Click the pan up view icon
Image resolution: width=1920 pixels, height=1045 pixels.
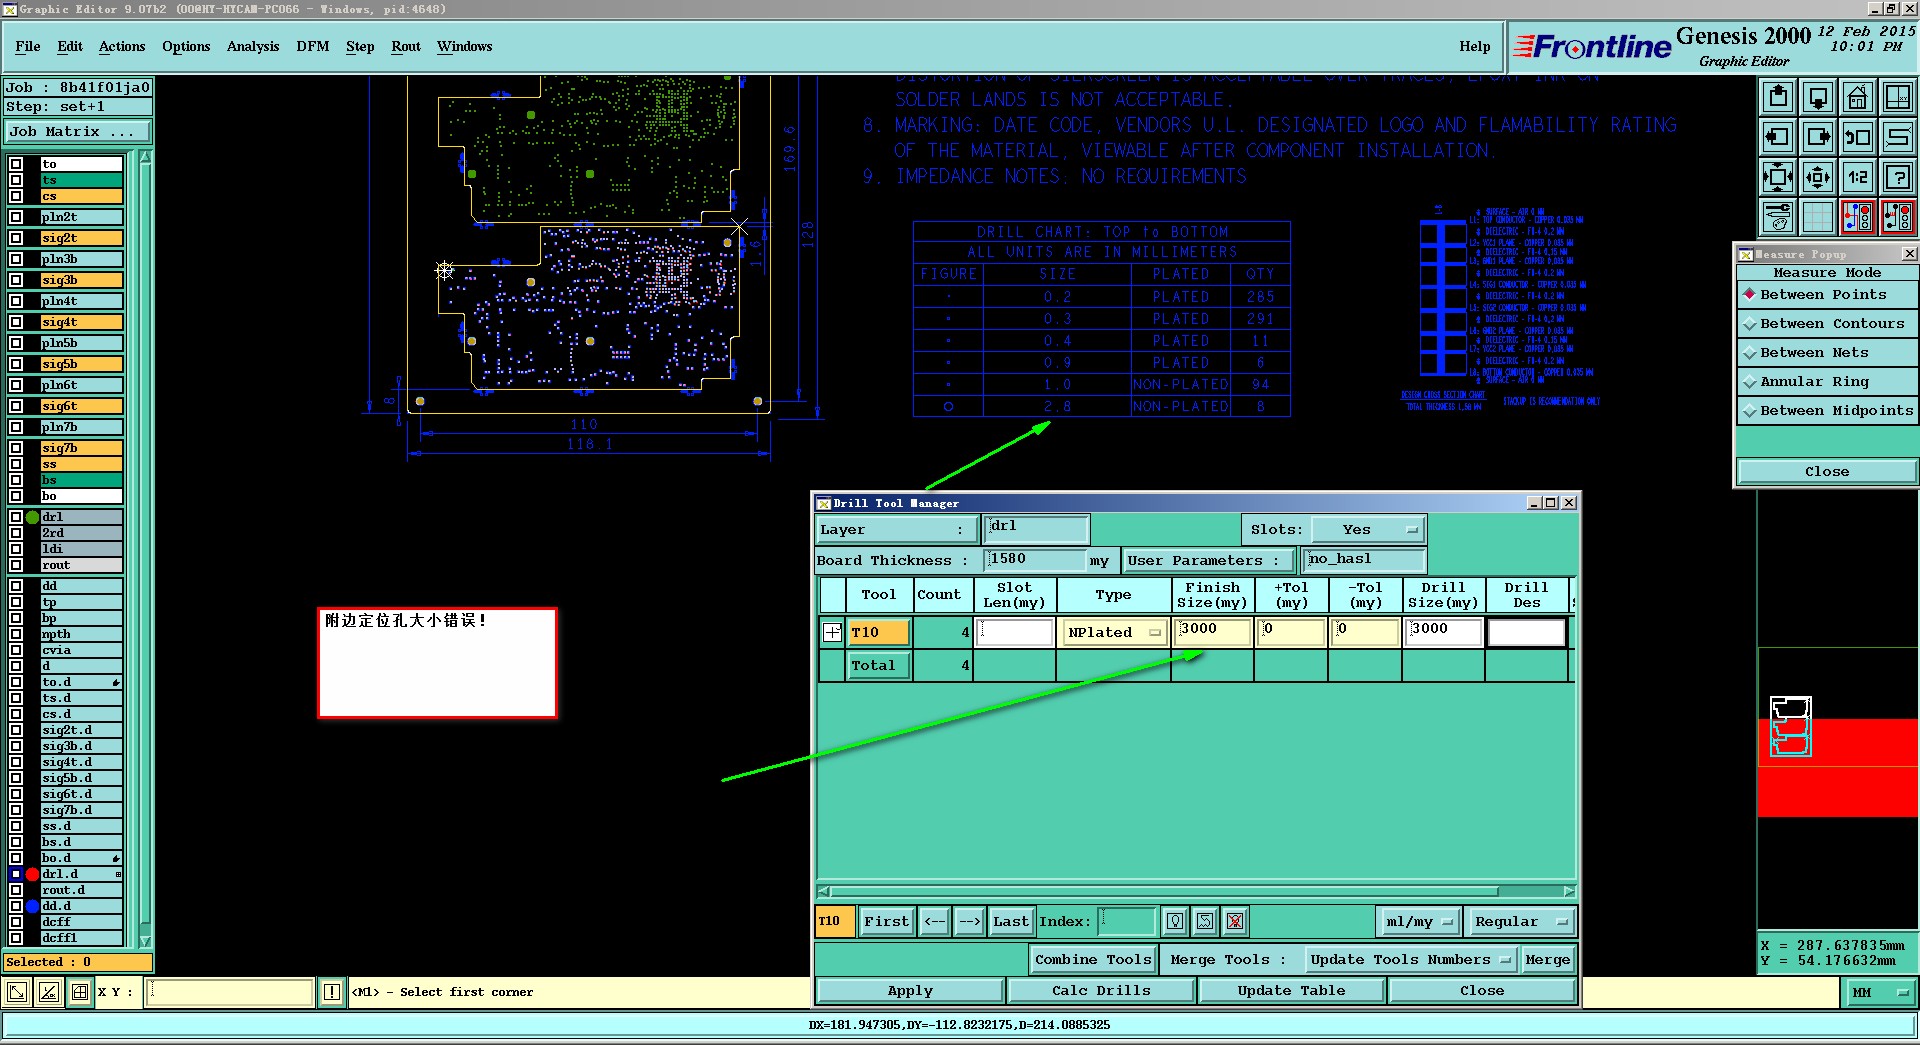point(1778,98)
